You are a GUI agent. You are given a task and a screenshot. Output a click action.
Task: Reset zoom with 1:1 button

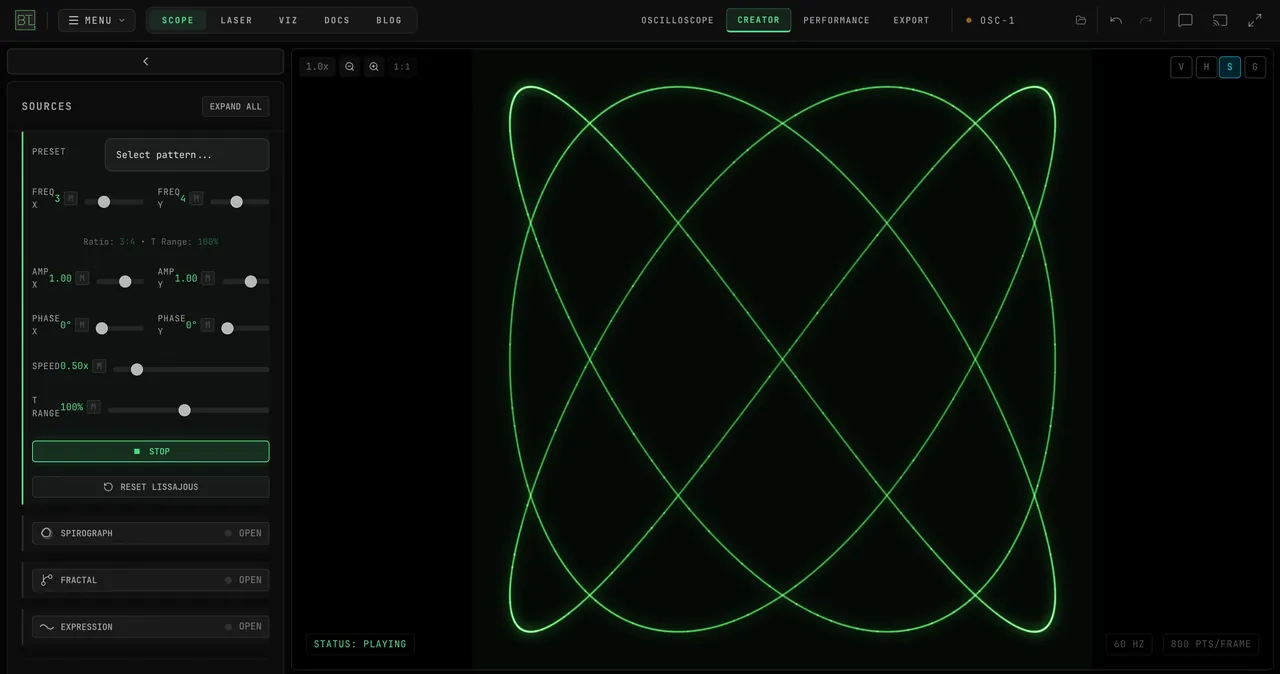tap(402, 67)
